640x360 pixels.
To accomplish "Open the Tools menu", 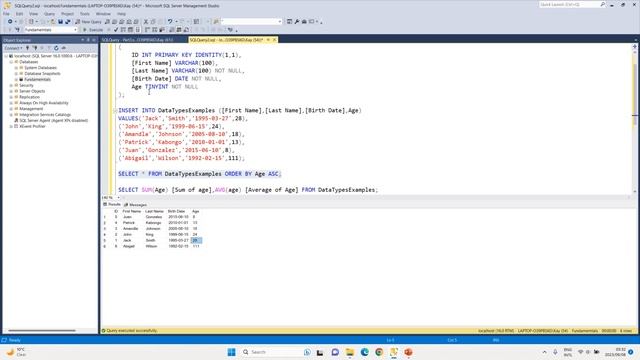I will pyautogui.click(x=85, y=14).
